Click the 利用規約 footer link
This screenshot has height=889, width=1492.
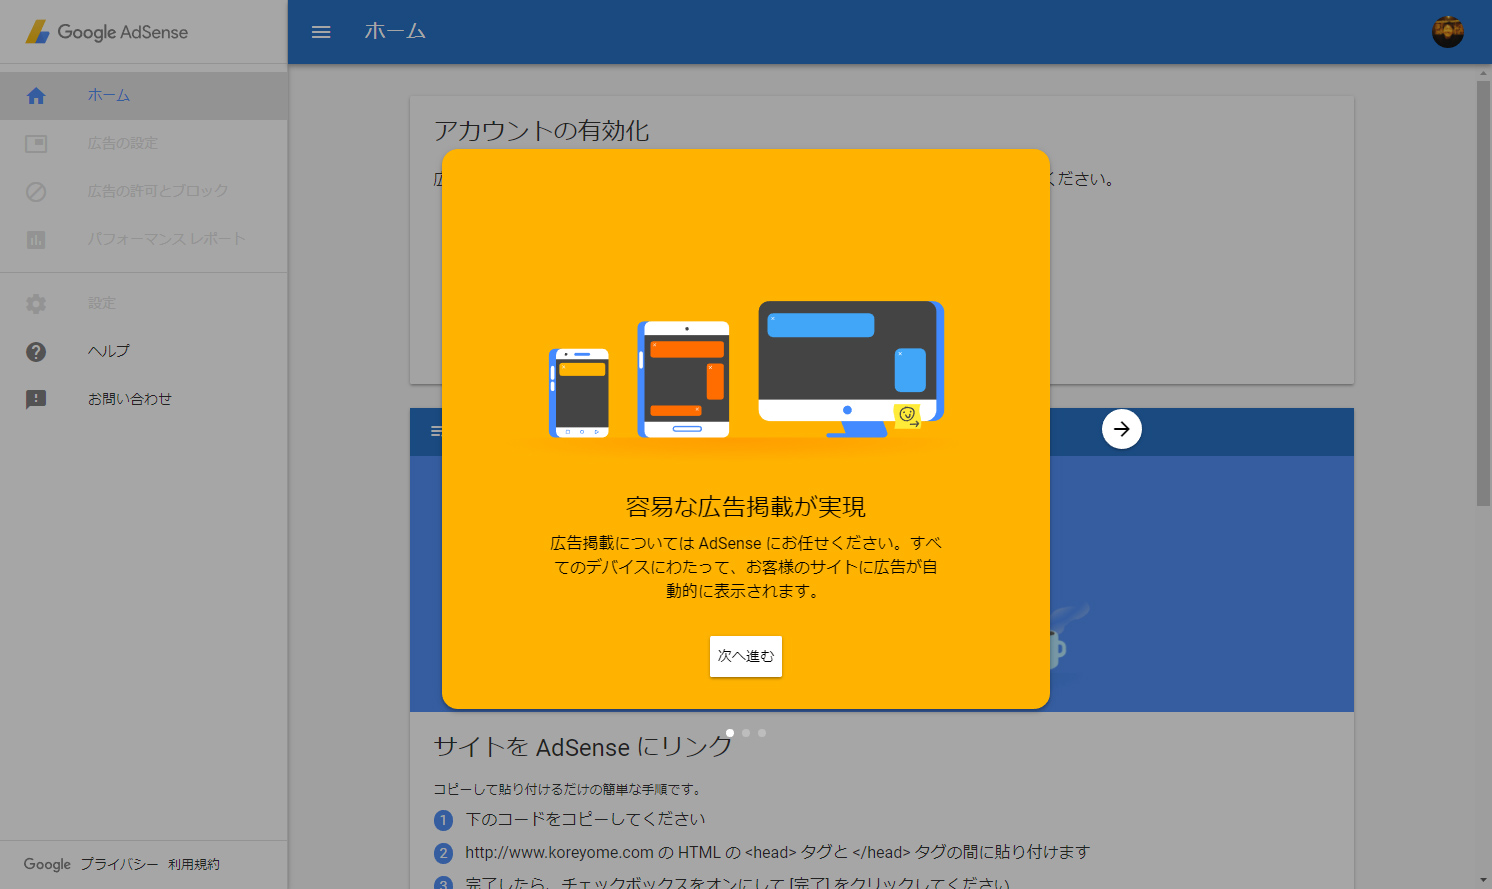(x=194, y=864)
